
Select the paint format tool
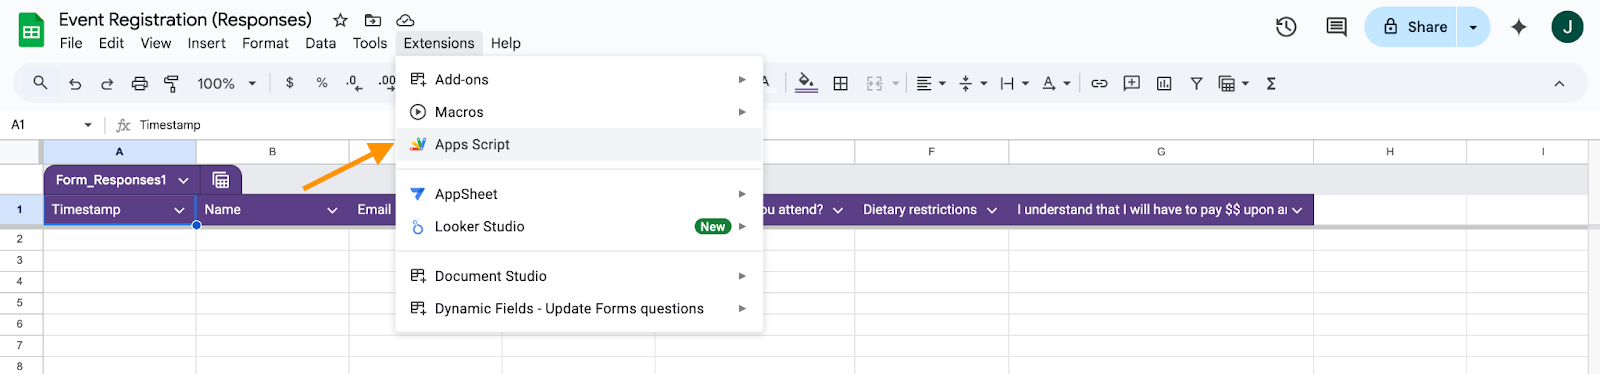171,83
